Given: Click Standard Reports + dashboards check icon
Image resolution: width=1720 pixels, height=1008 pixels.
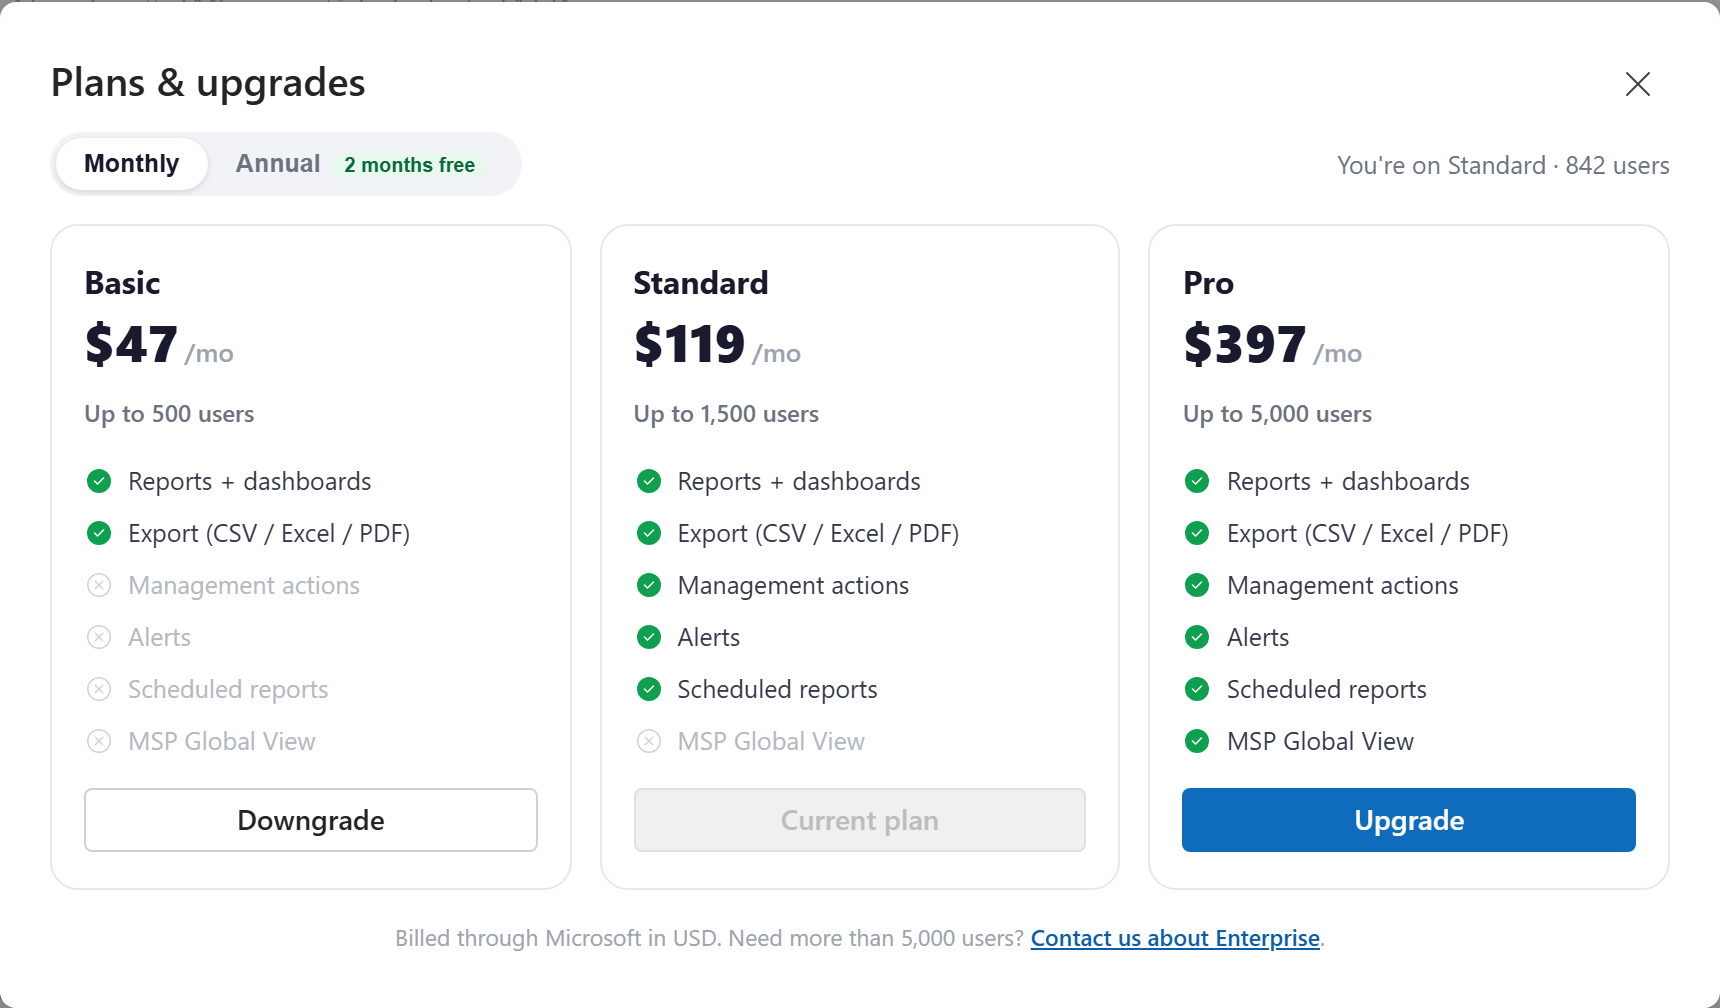Looking at the screenshot, I should click(x=649, y=482).
